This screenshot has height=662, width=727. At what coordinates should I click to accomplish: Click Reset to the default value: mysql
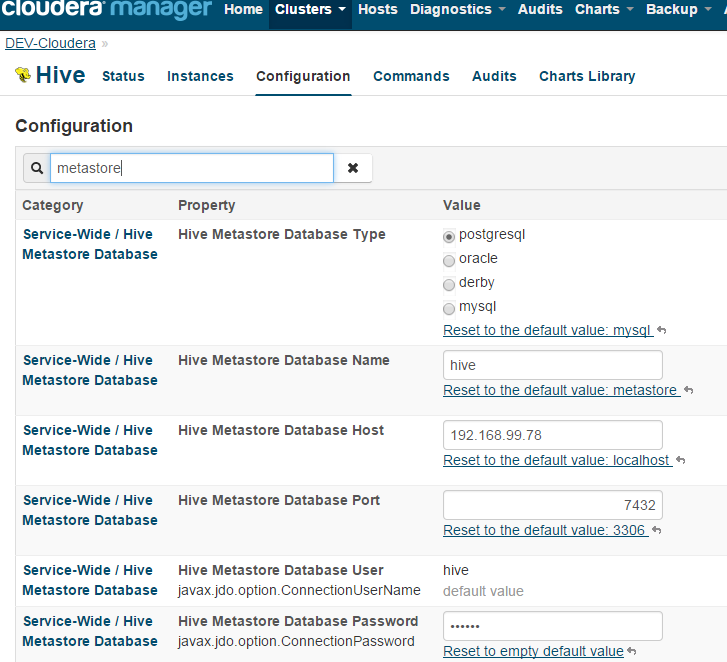click(x=548, y=330)
